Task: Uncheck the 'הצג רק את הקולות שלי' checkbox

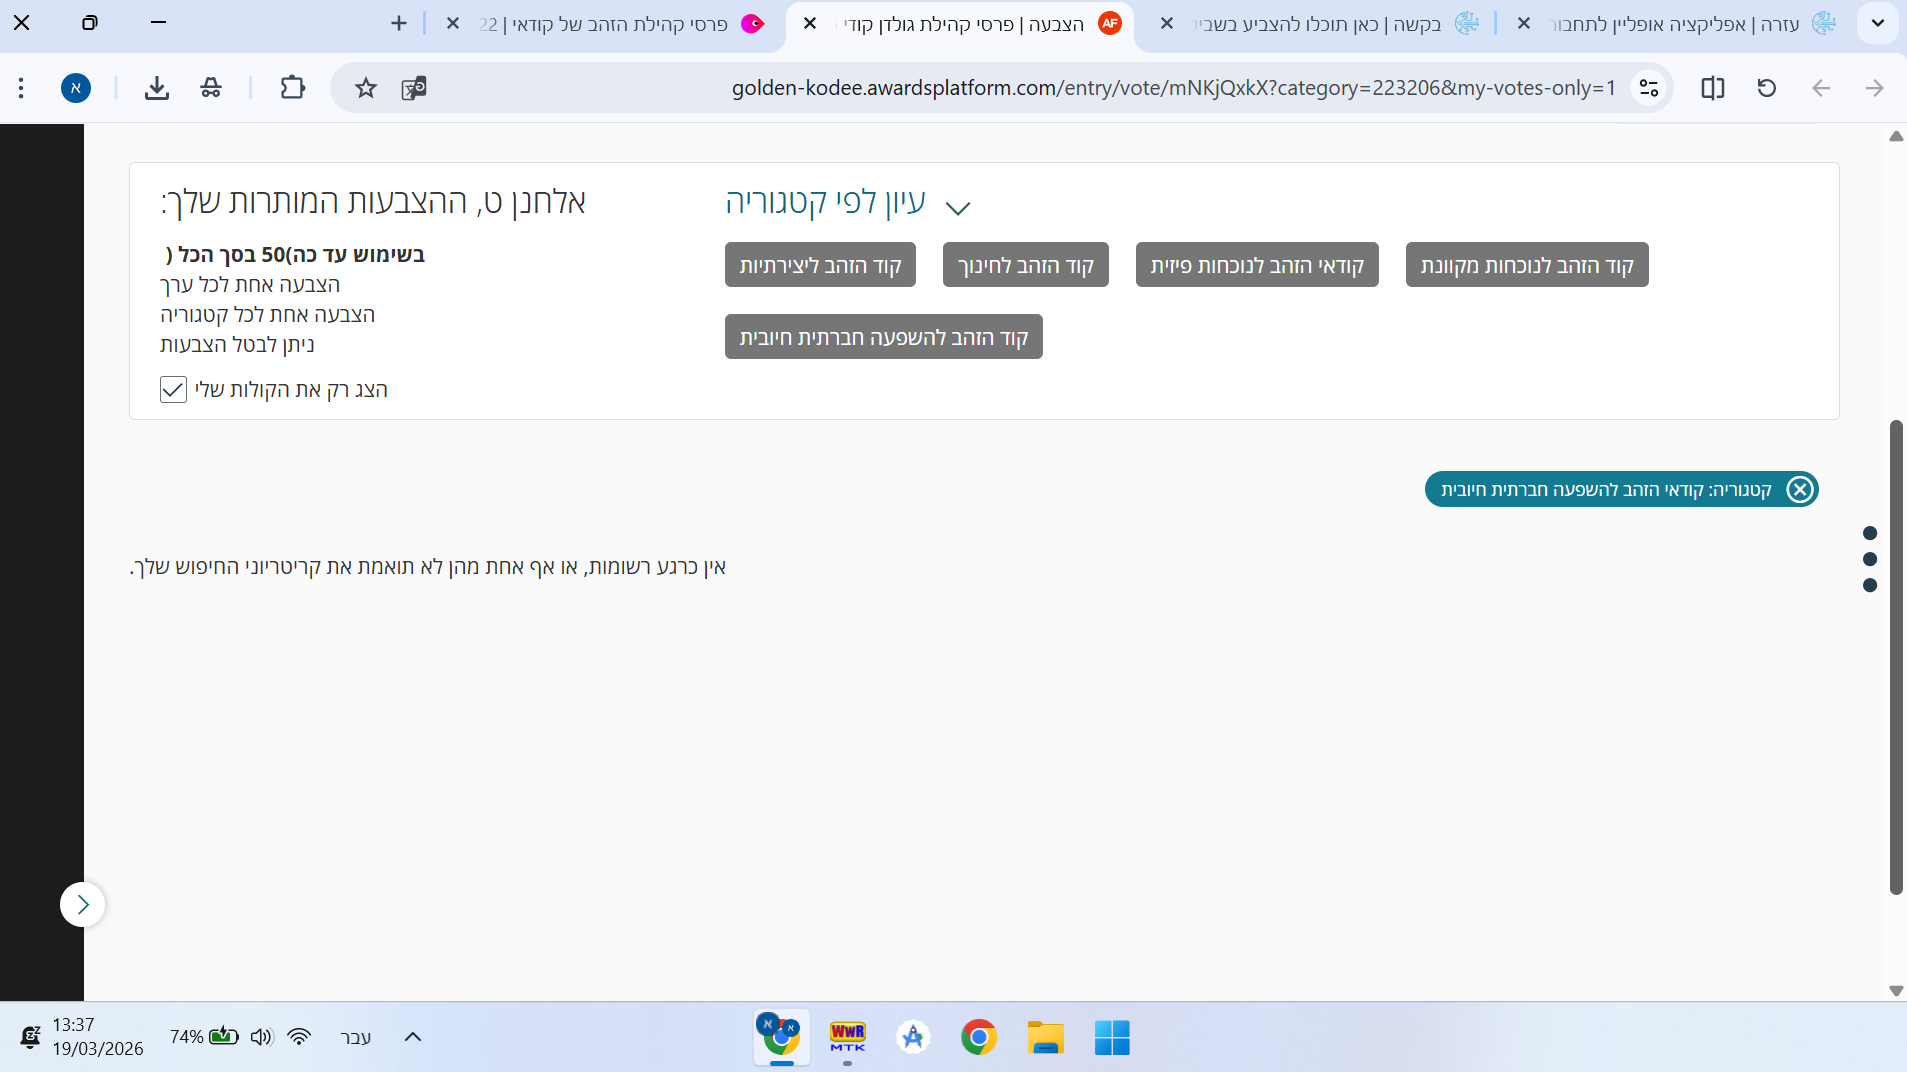Action: click(x=173, y=390)
